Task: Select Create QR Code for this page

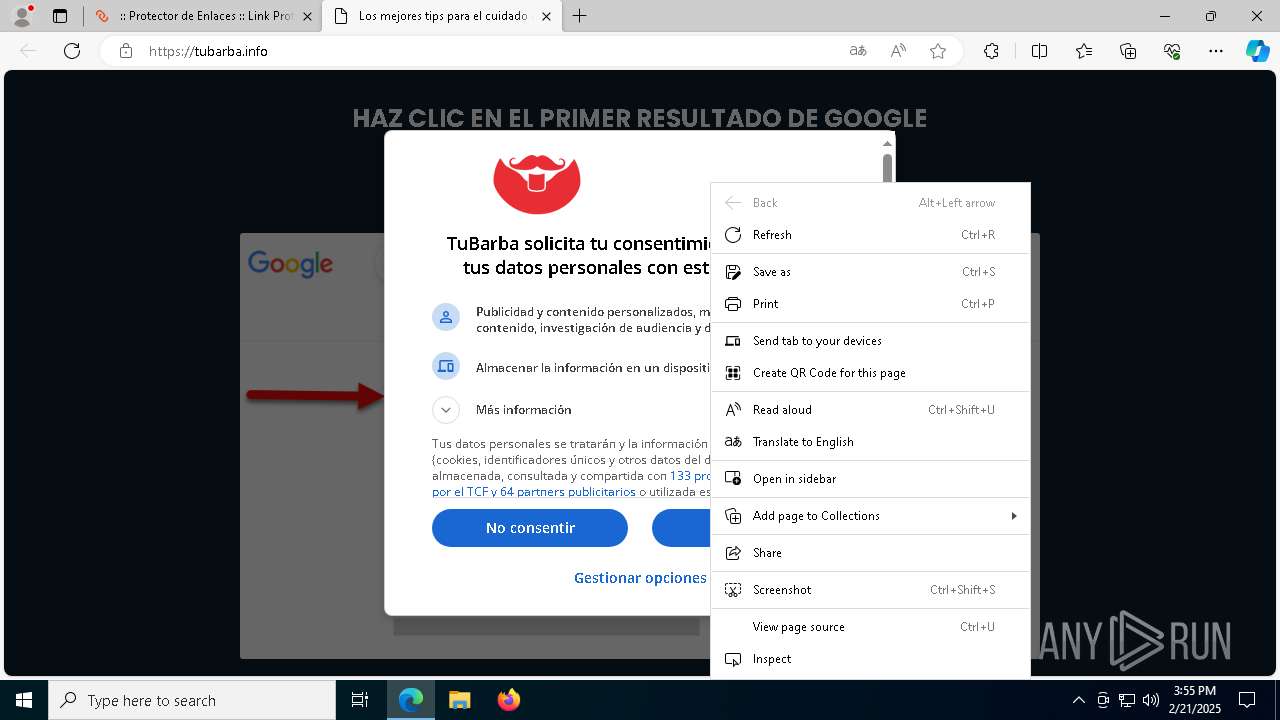Action: point(870,373)
